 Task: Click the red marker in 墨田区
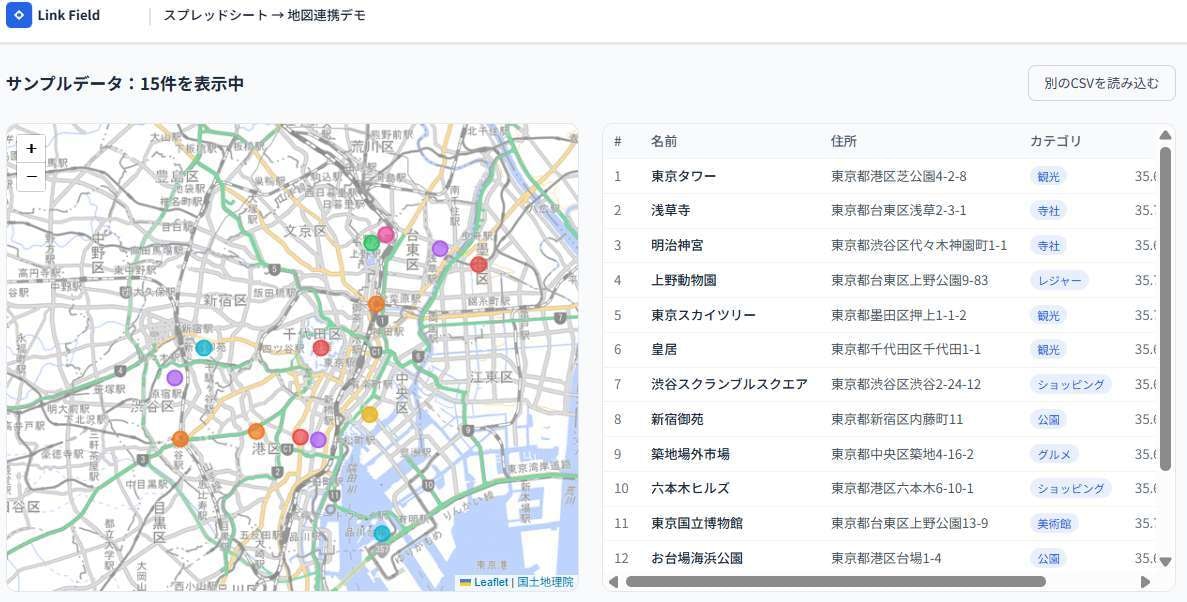click(478, 264)
